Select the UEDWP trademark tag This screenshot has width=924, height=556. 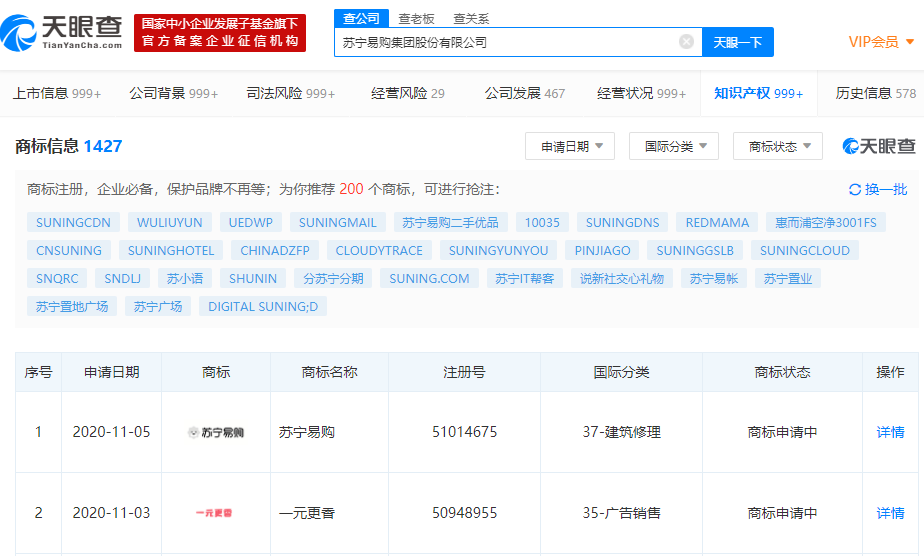(250, 222)
